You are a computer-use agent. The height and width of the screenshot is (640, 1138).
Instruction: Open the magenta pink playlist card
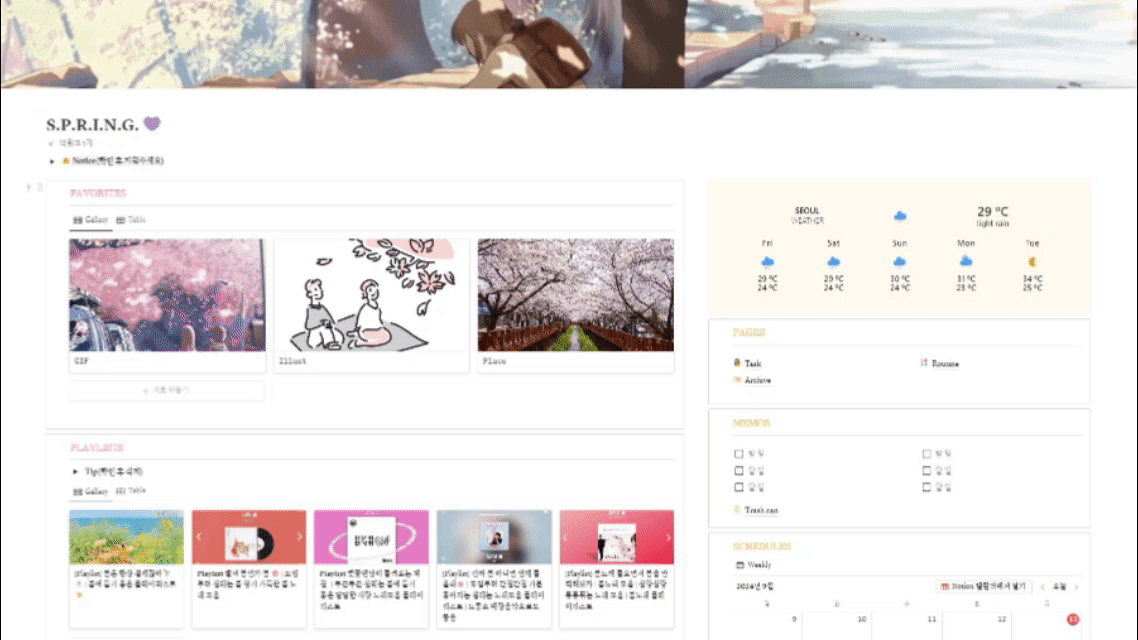(x=372, y=568)
